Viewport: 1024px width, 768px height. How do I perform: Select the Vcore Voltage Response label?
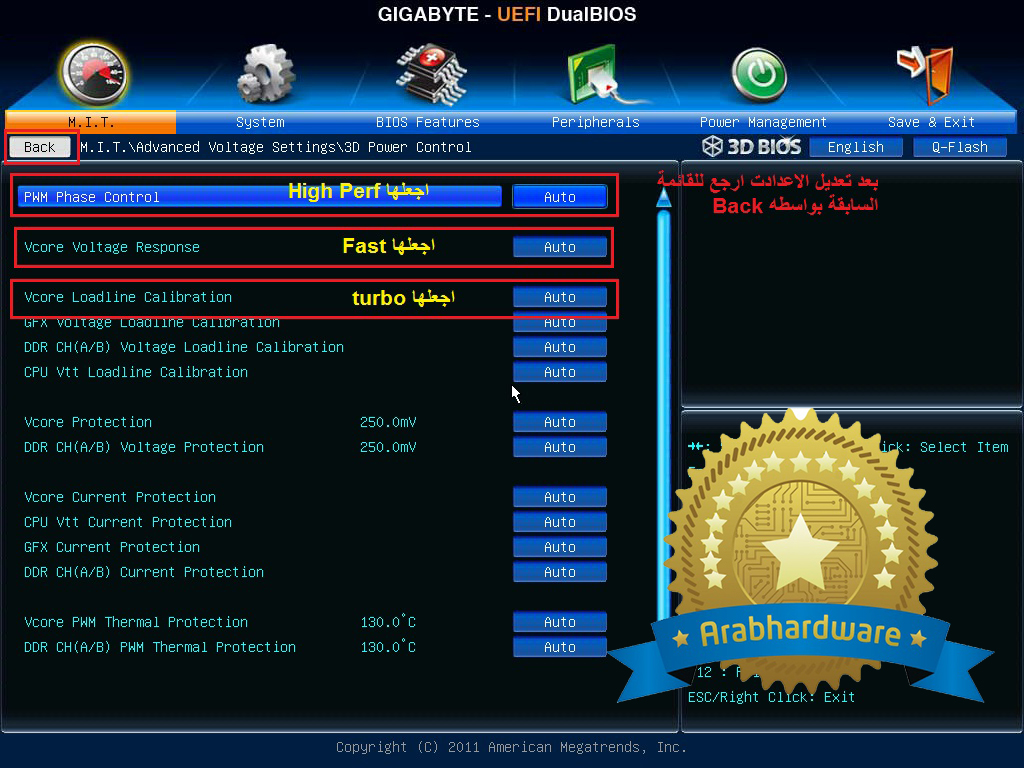click(112, 247)
